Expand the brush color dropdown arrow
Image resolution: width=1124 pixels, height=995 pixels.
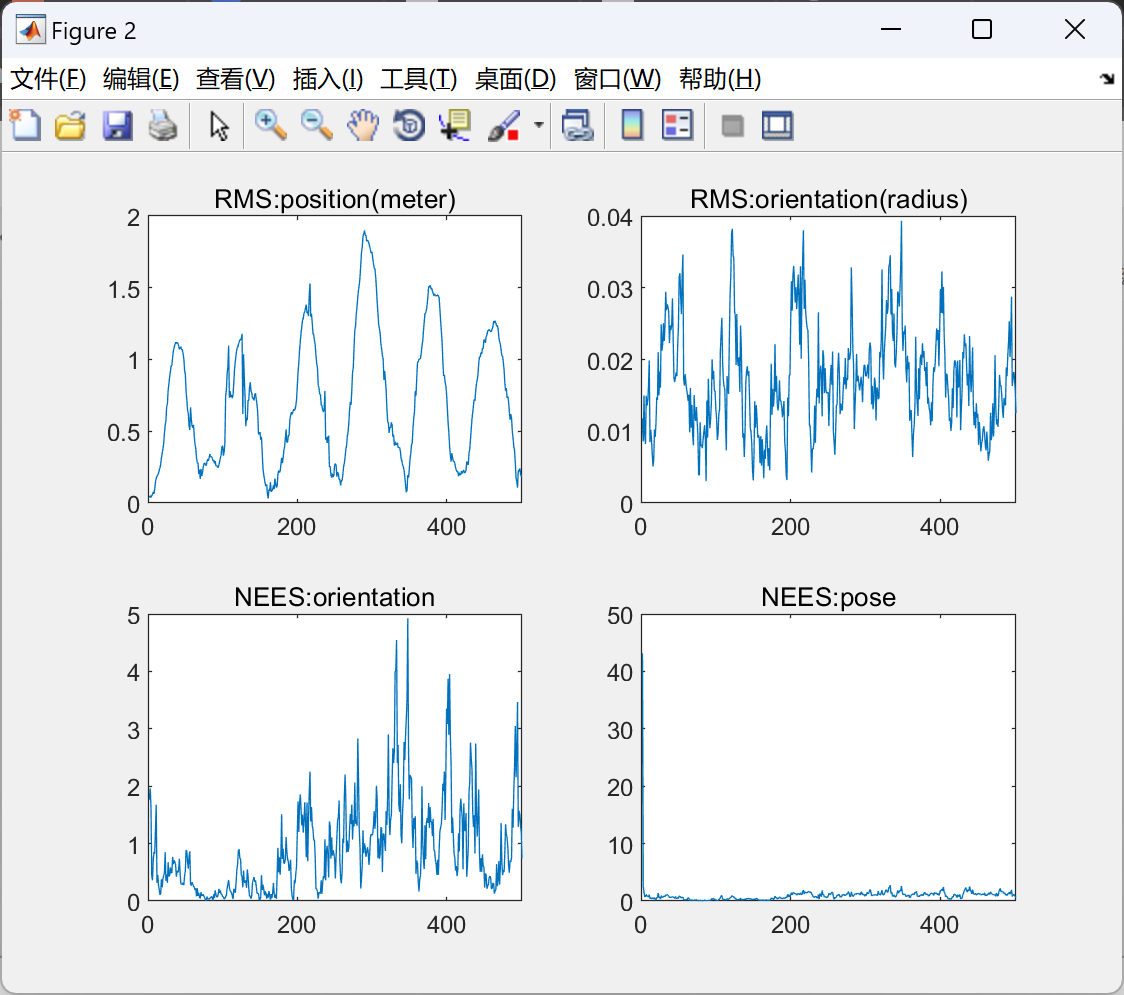[538, 125]
